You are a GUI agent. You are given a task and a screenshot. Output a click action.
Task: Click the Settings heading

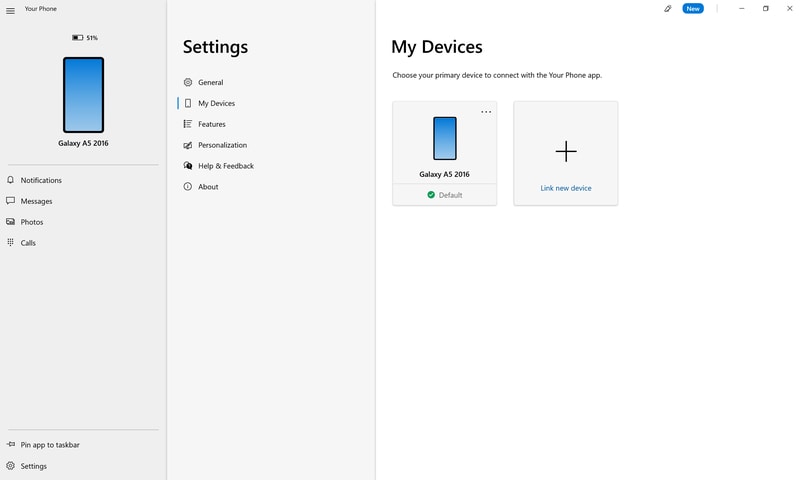click(x=215, y=47)
